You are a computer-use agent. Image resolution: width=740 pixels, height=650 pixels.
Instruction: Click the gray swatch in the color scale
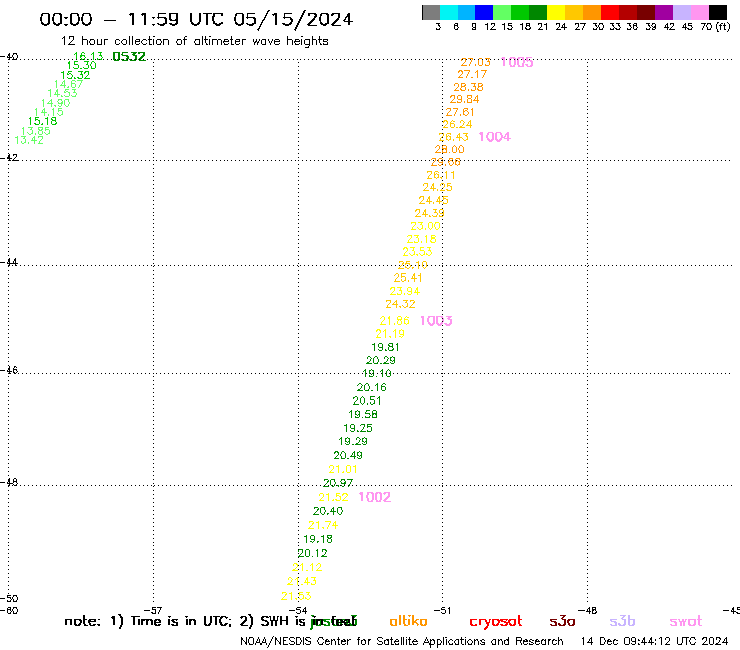[x=431, y=12]
